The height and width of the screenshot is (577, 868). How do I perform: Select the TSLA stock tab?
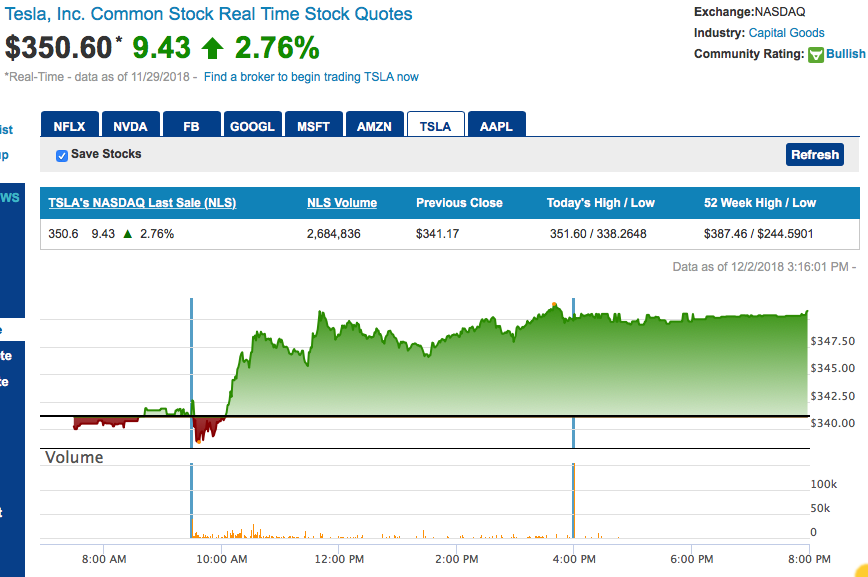(x=435, y=125)
